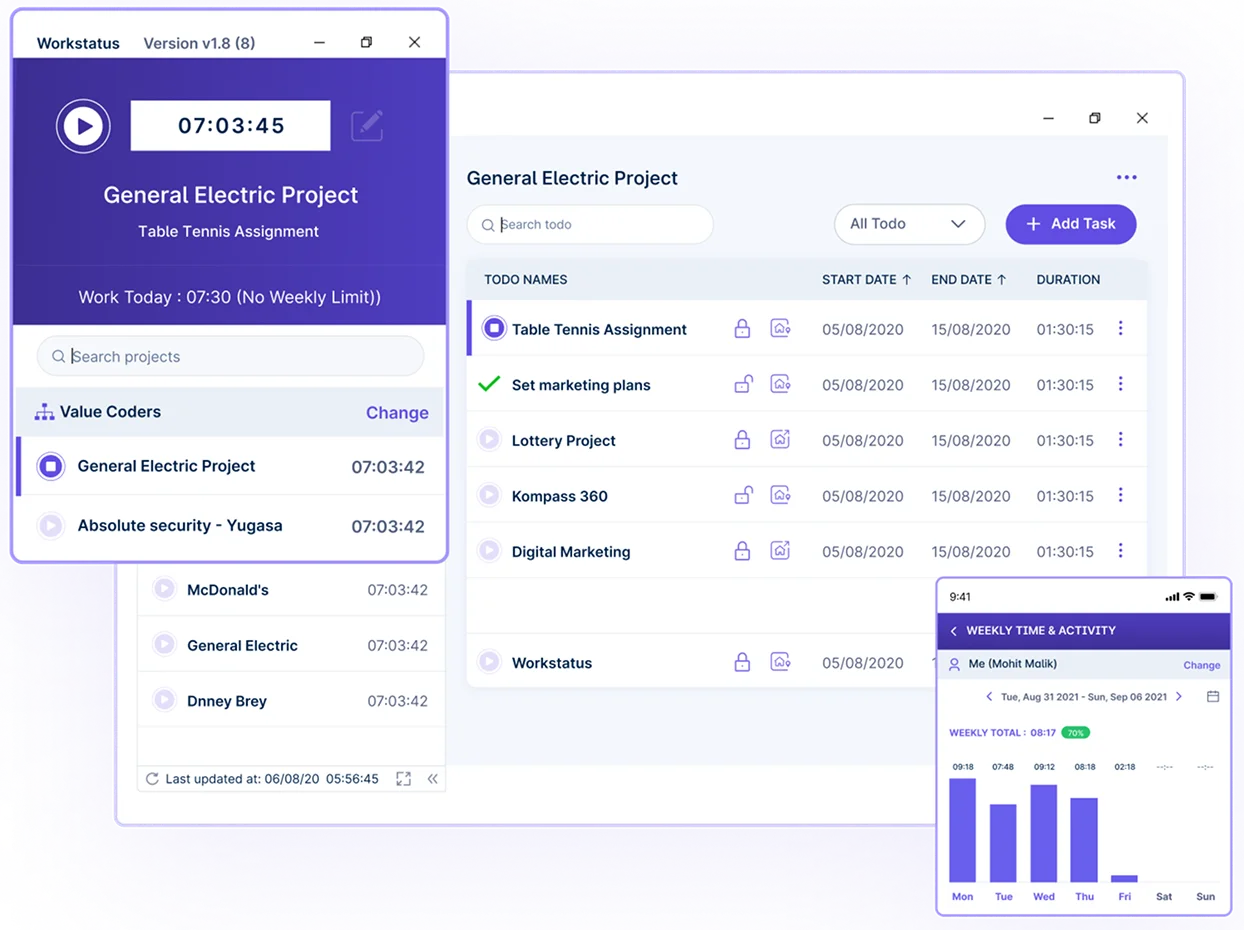Screen dimensions: 1244x930
Task: Toggle the unlocked icon on Kompass 360
Action: [x=744, y=495]
